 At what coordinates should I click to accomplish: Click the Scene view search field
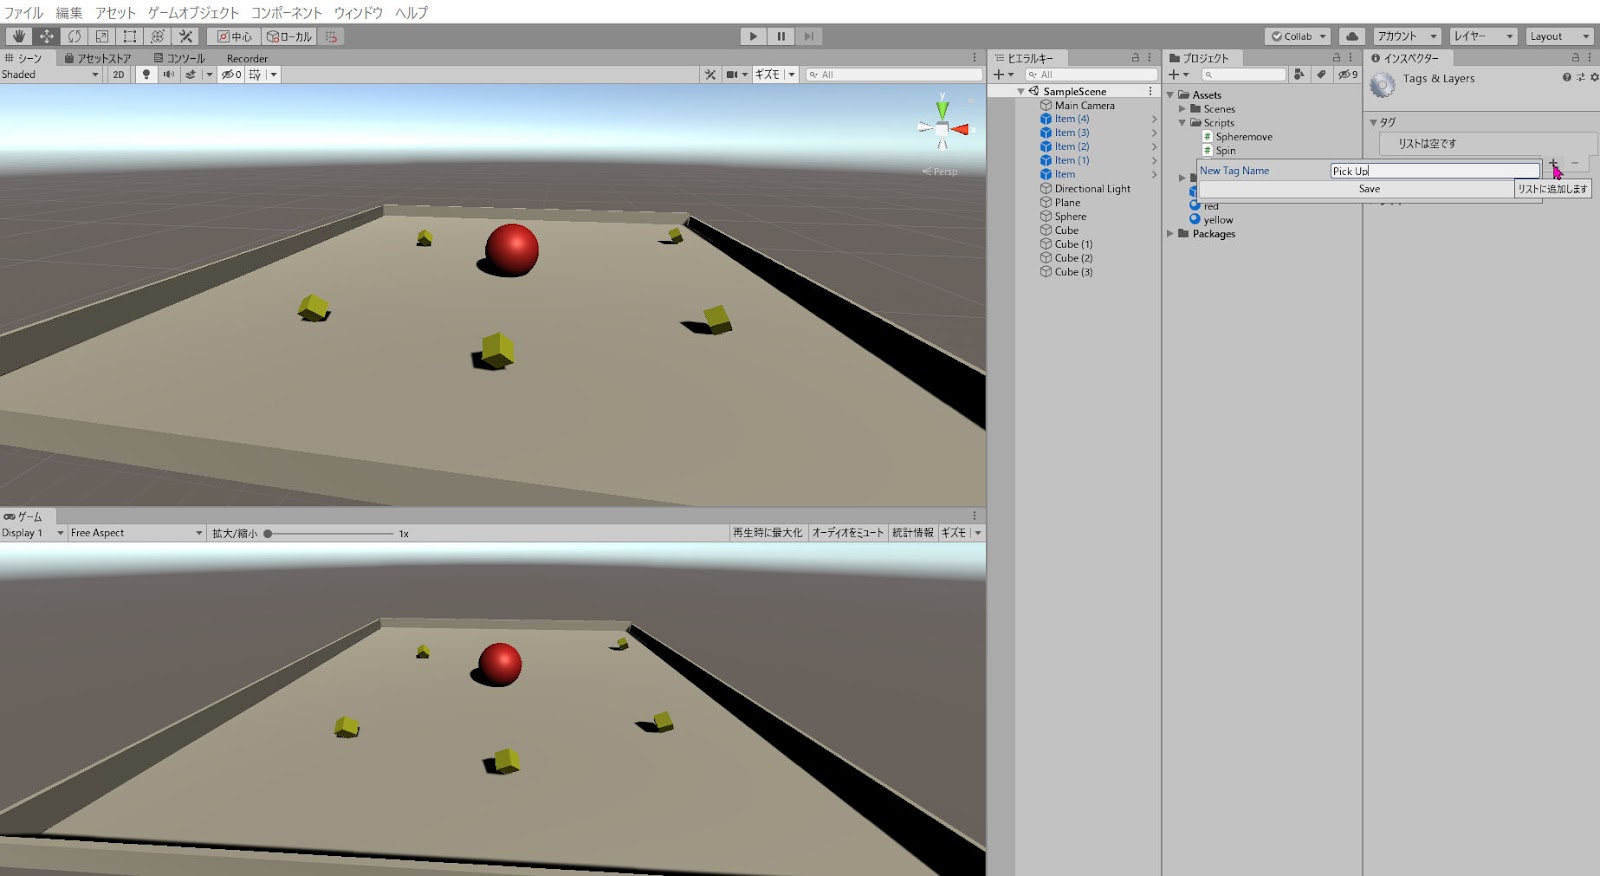tap(895, 74)
